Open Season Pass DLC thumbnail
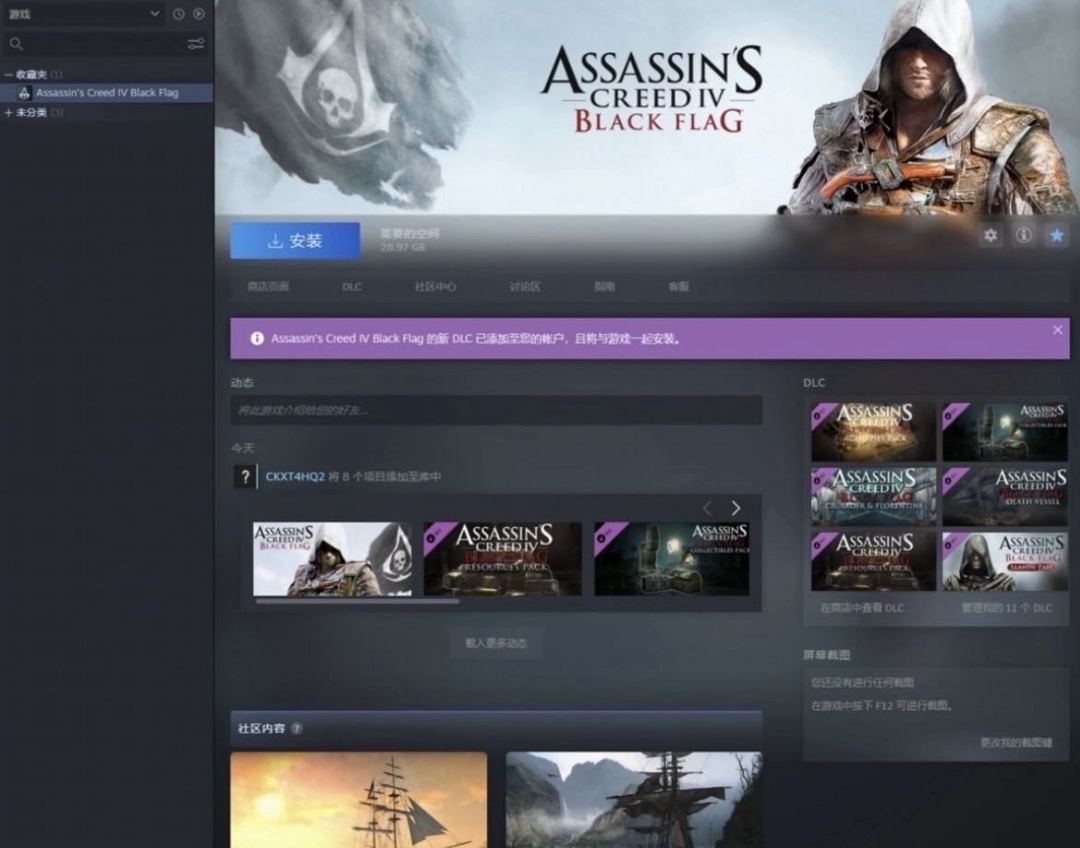 [x=1005, y=561]
